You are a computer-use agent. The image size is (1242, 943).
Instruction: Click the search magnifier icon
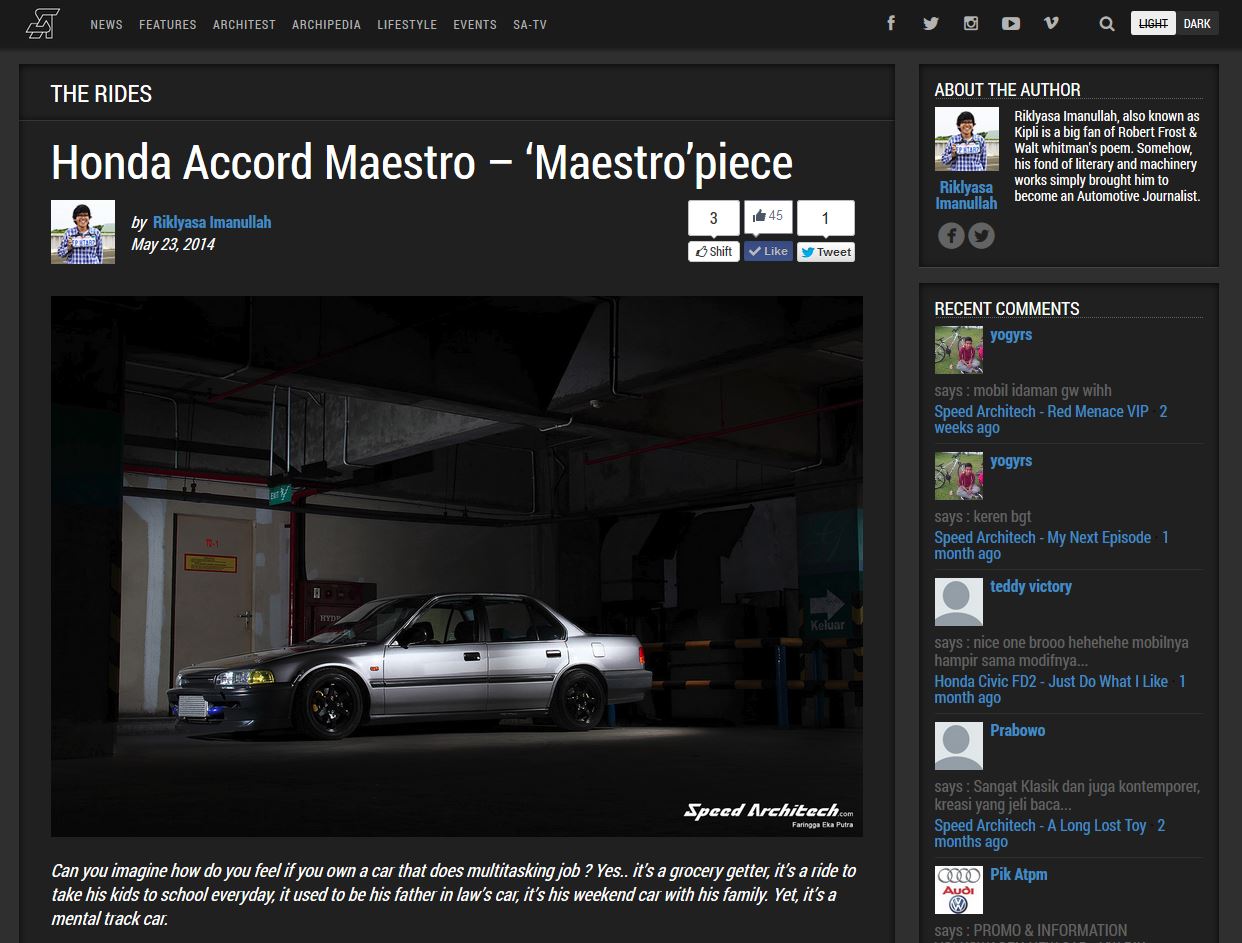pos(1106,24)
